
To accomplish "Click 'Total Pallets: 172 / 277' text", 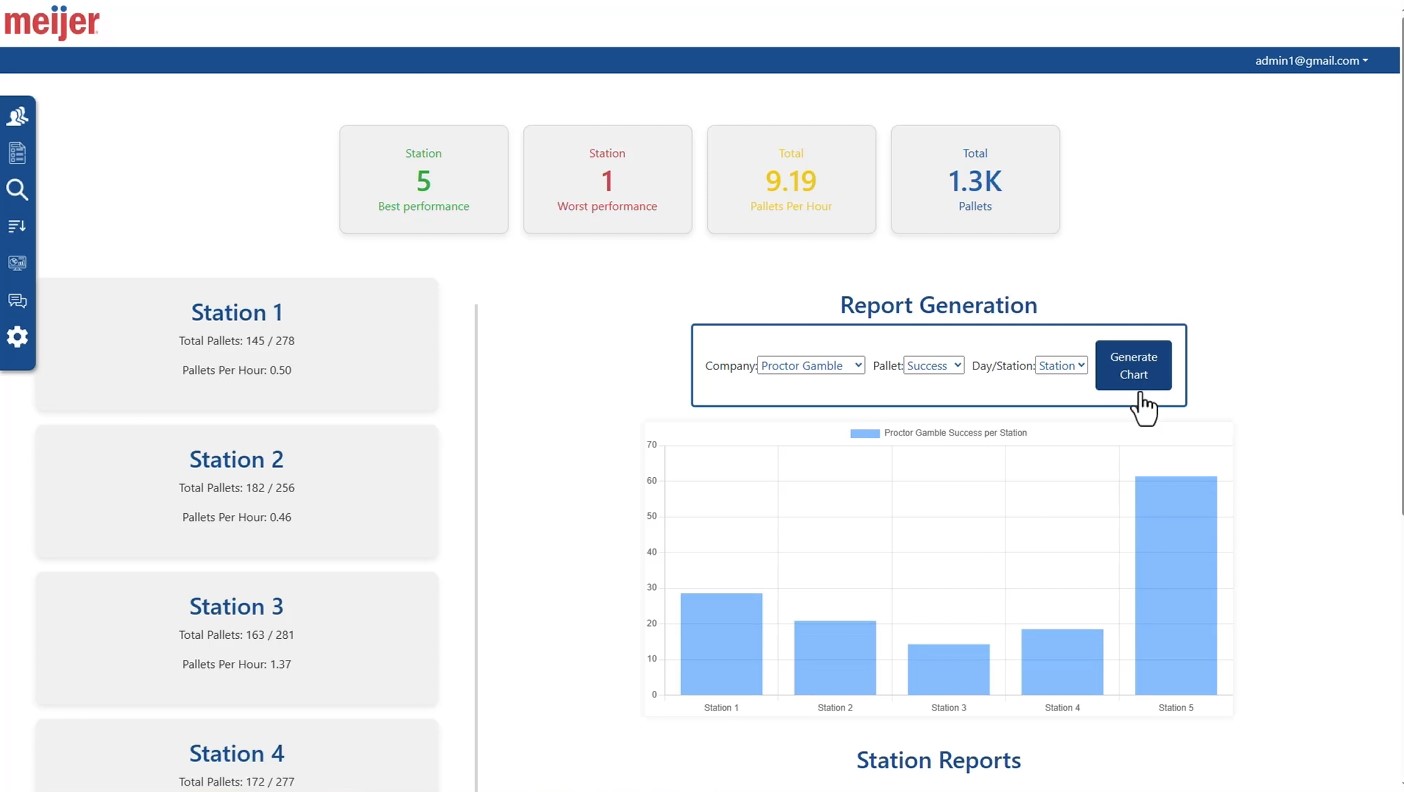I will 237,782.
